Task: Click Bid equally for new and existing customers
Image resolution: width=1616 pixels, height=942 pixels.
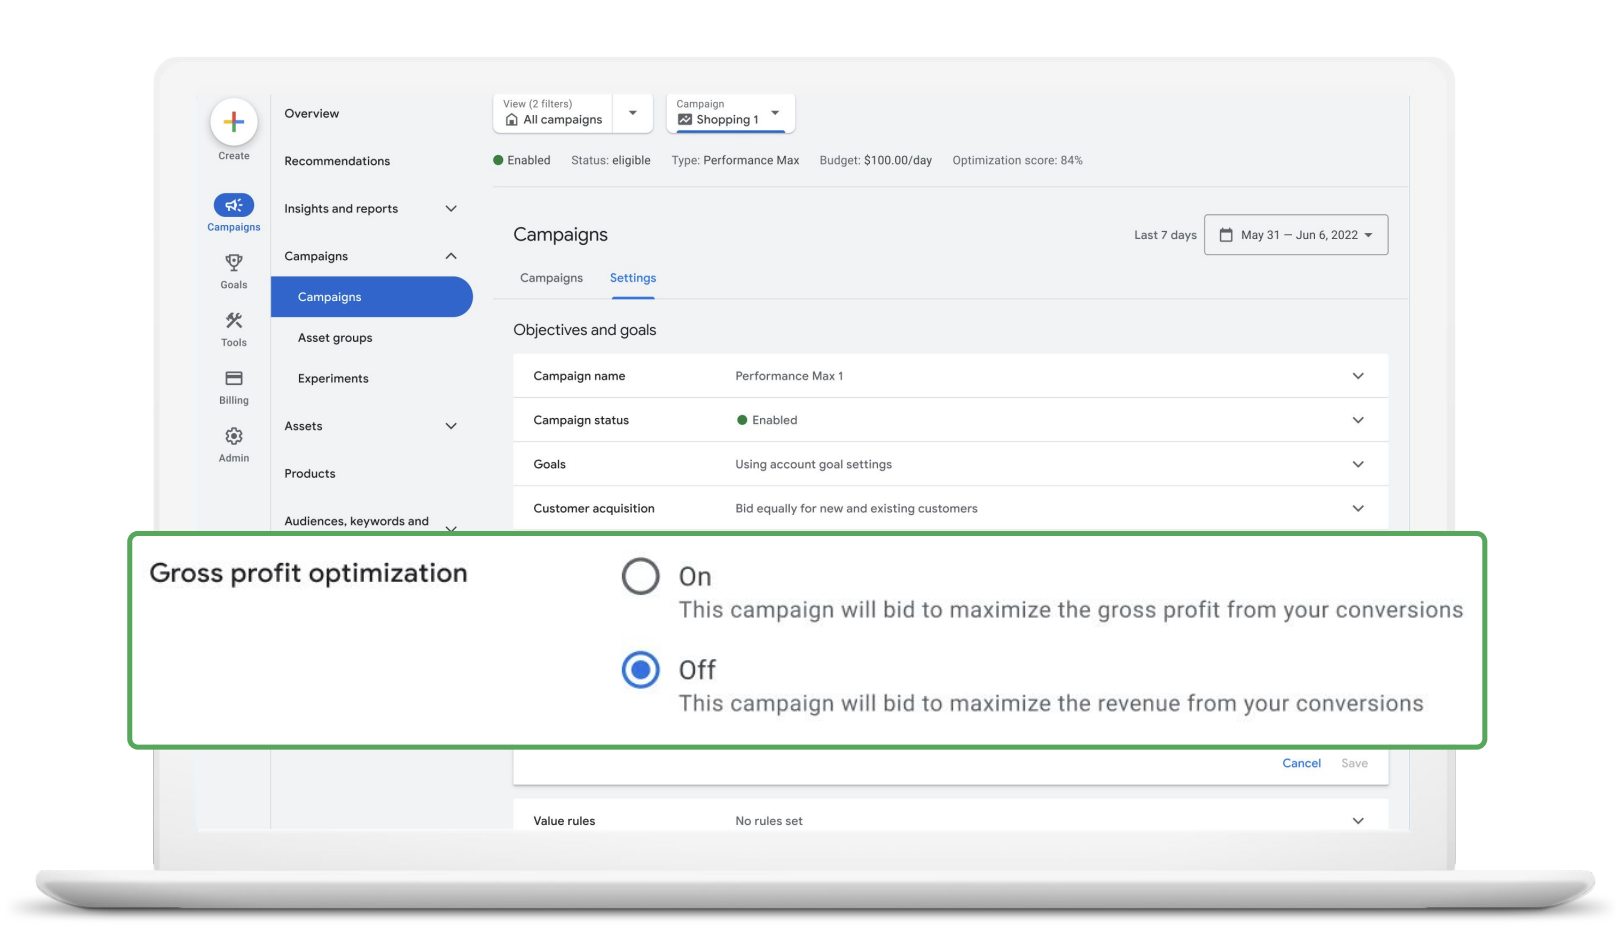Action: [856, 508]
